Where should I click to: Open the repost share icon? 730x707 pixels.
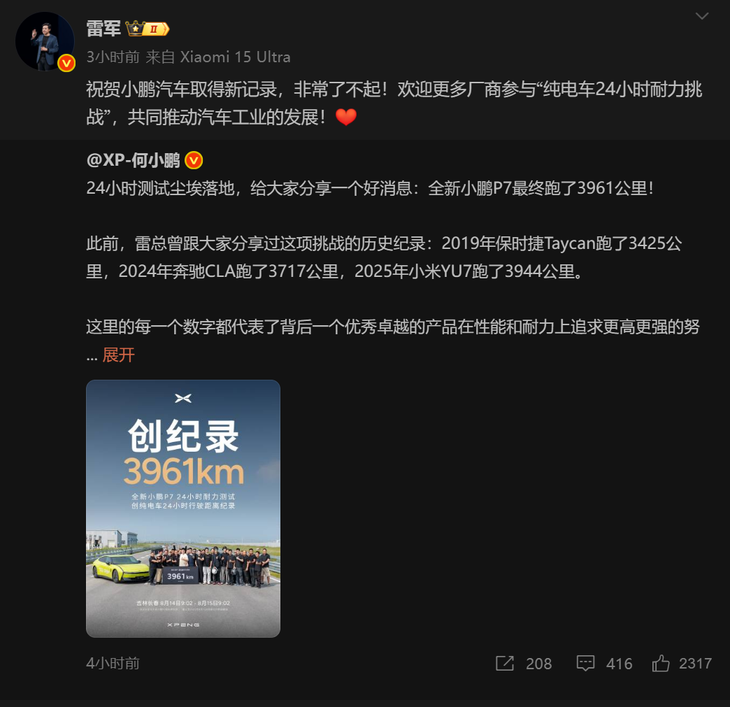(505, 663)
